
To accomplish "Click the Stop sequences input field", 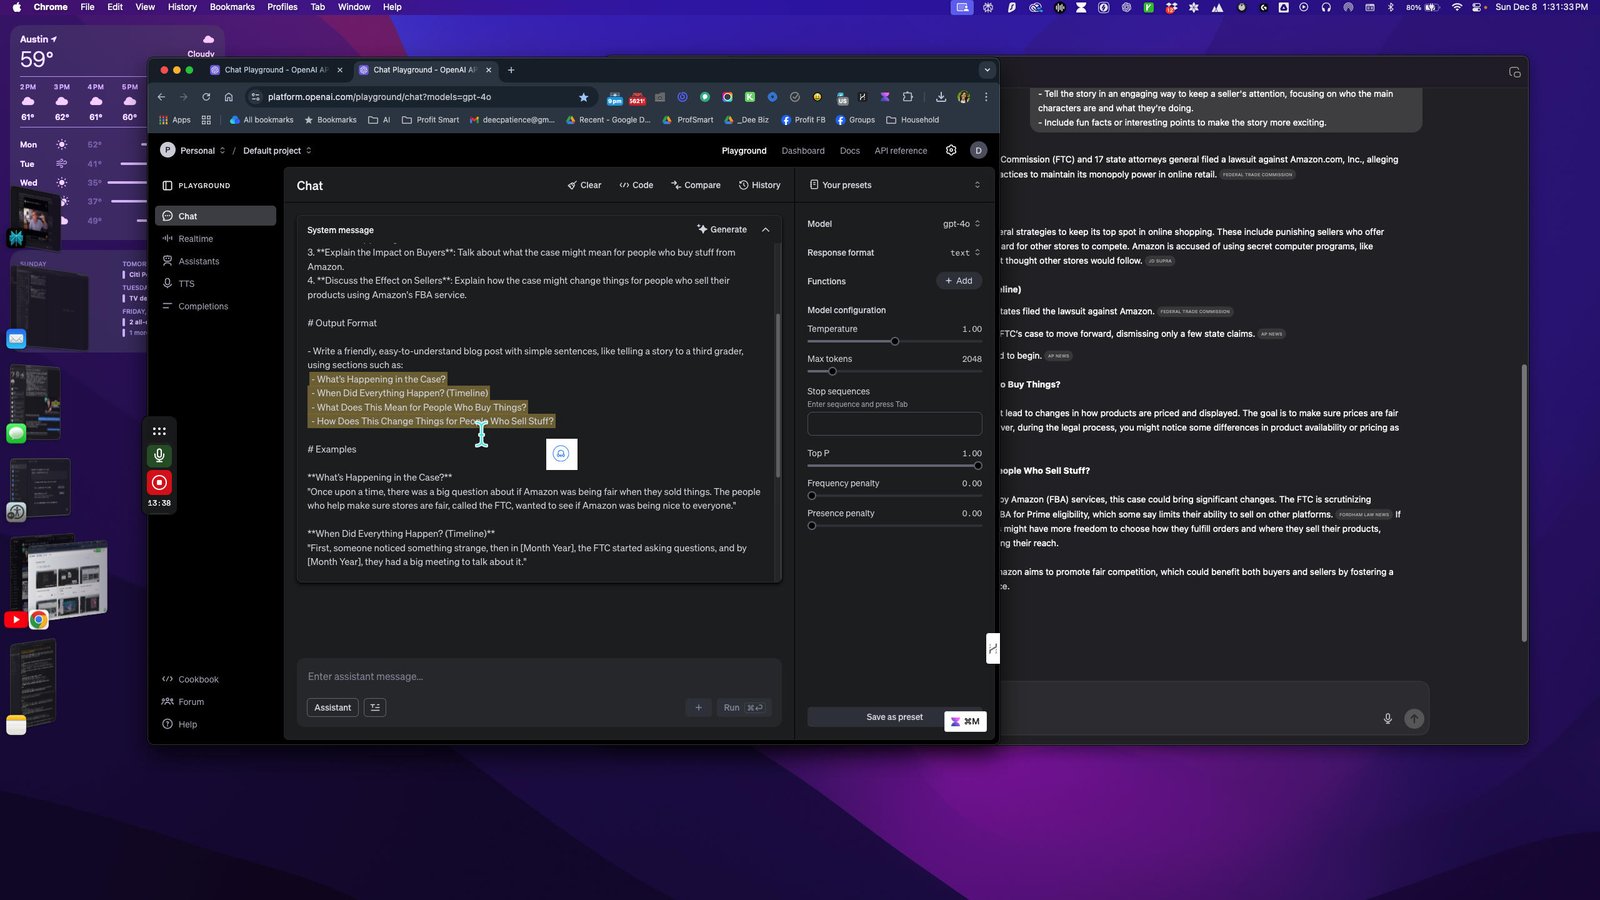I will [x=894, y=424].
